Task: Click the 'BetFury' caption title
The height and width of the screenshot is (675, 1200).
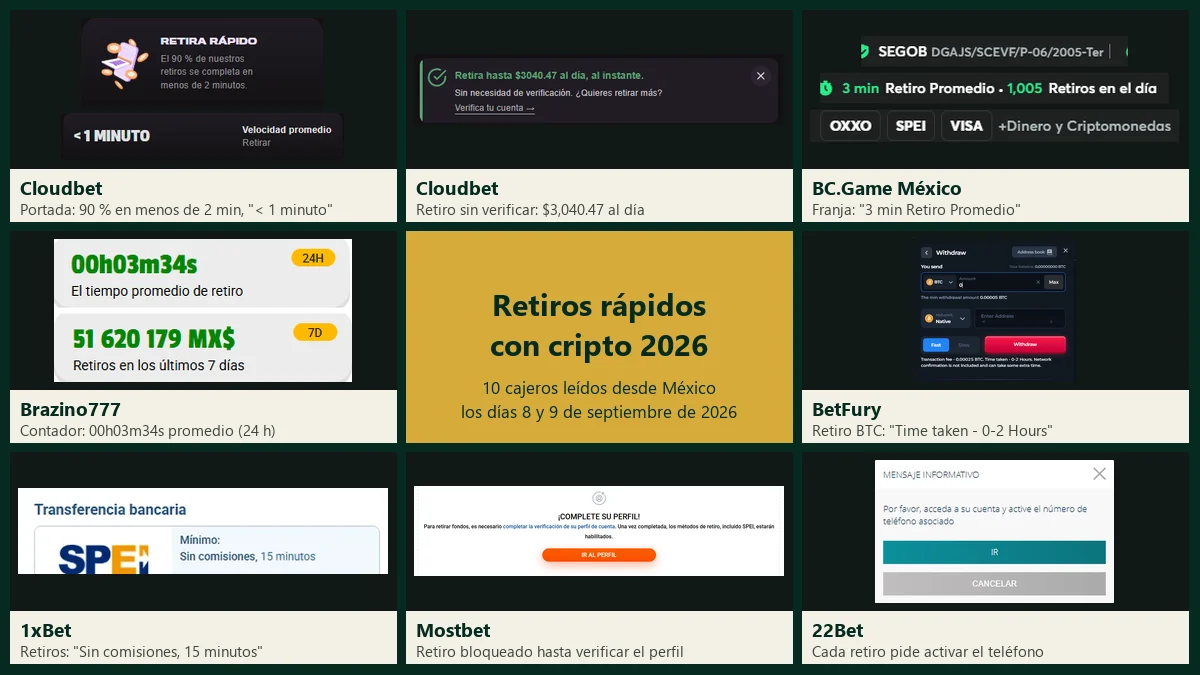Action: (x=847, y=409)
